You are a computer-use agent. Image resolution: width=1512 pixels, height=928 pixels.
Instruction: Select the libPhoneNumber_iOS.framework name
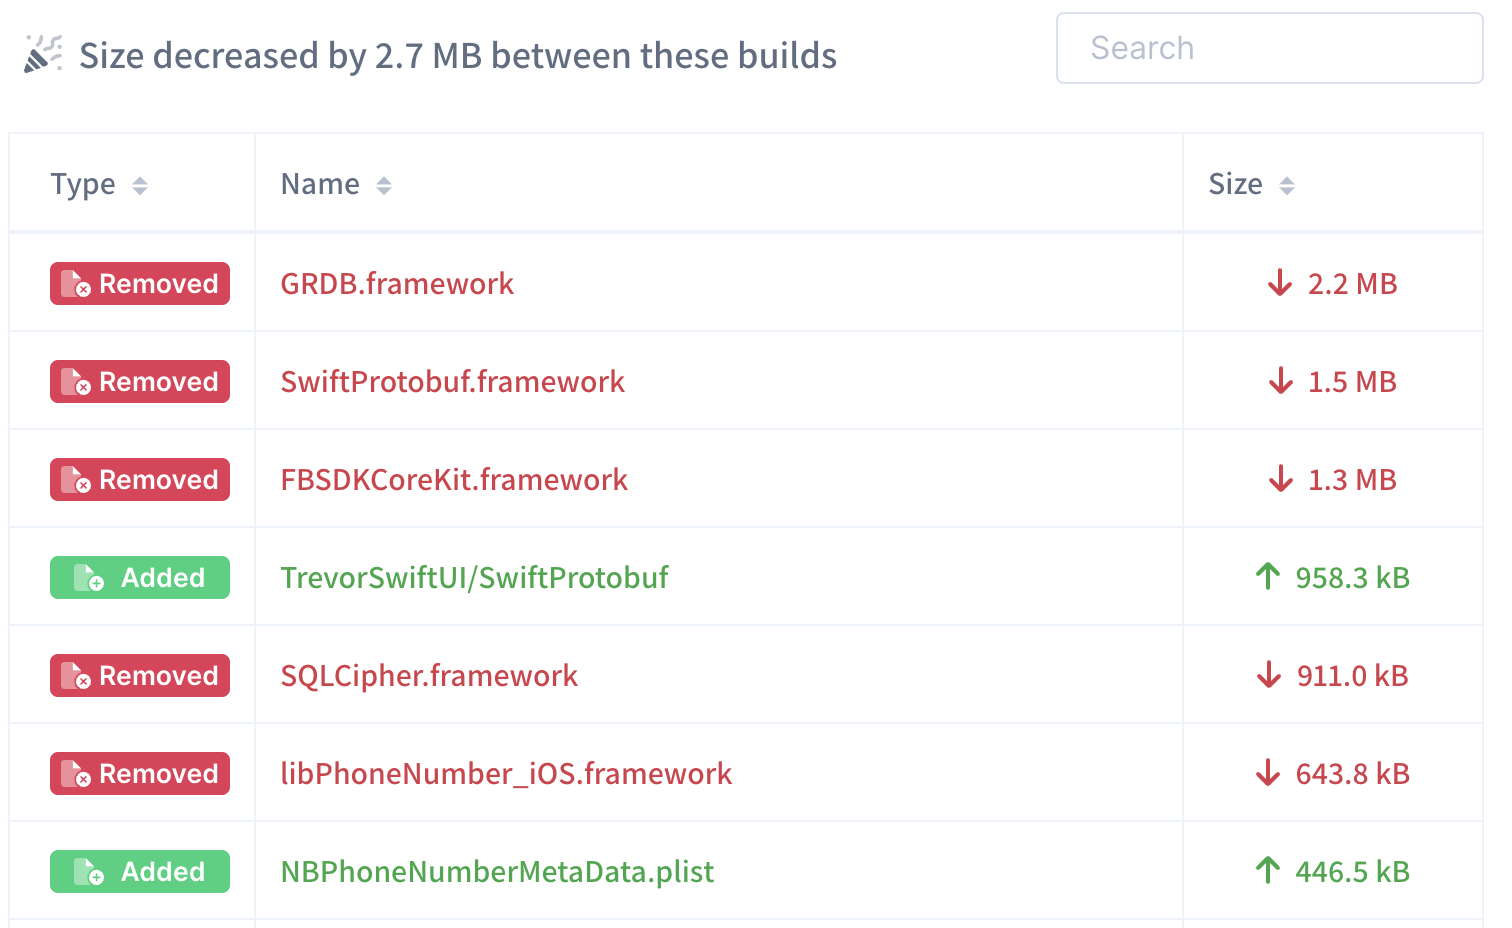[x=505, y=773]
